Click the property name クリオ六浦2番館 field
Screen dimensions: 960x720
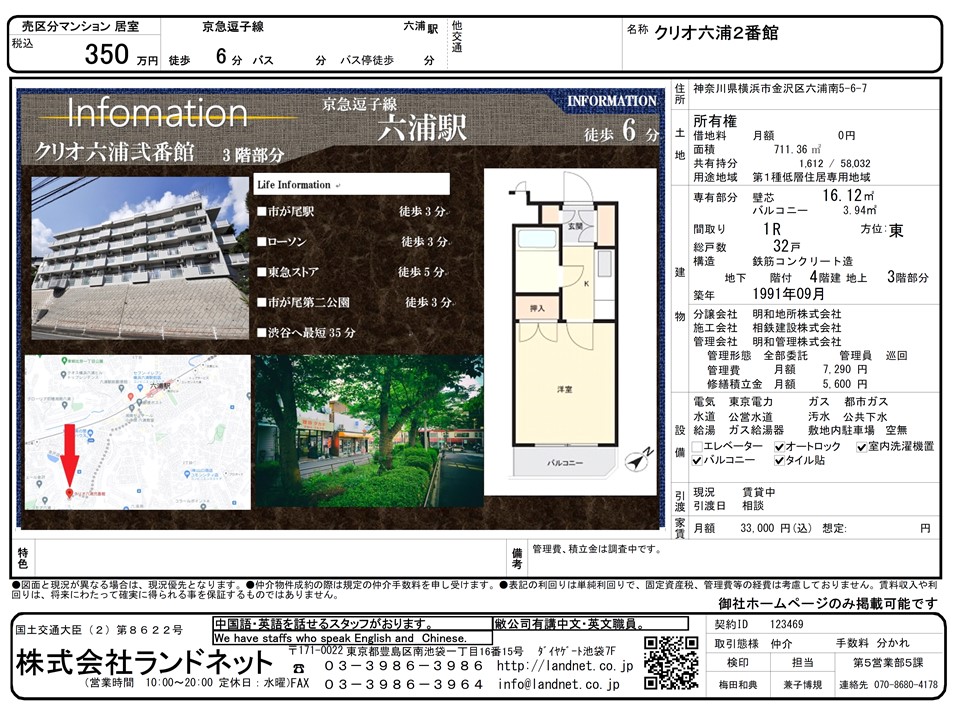(x=716, y=32)
